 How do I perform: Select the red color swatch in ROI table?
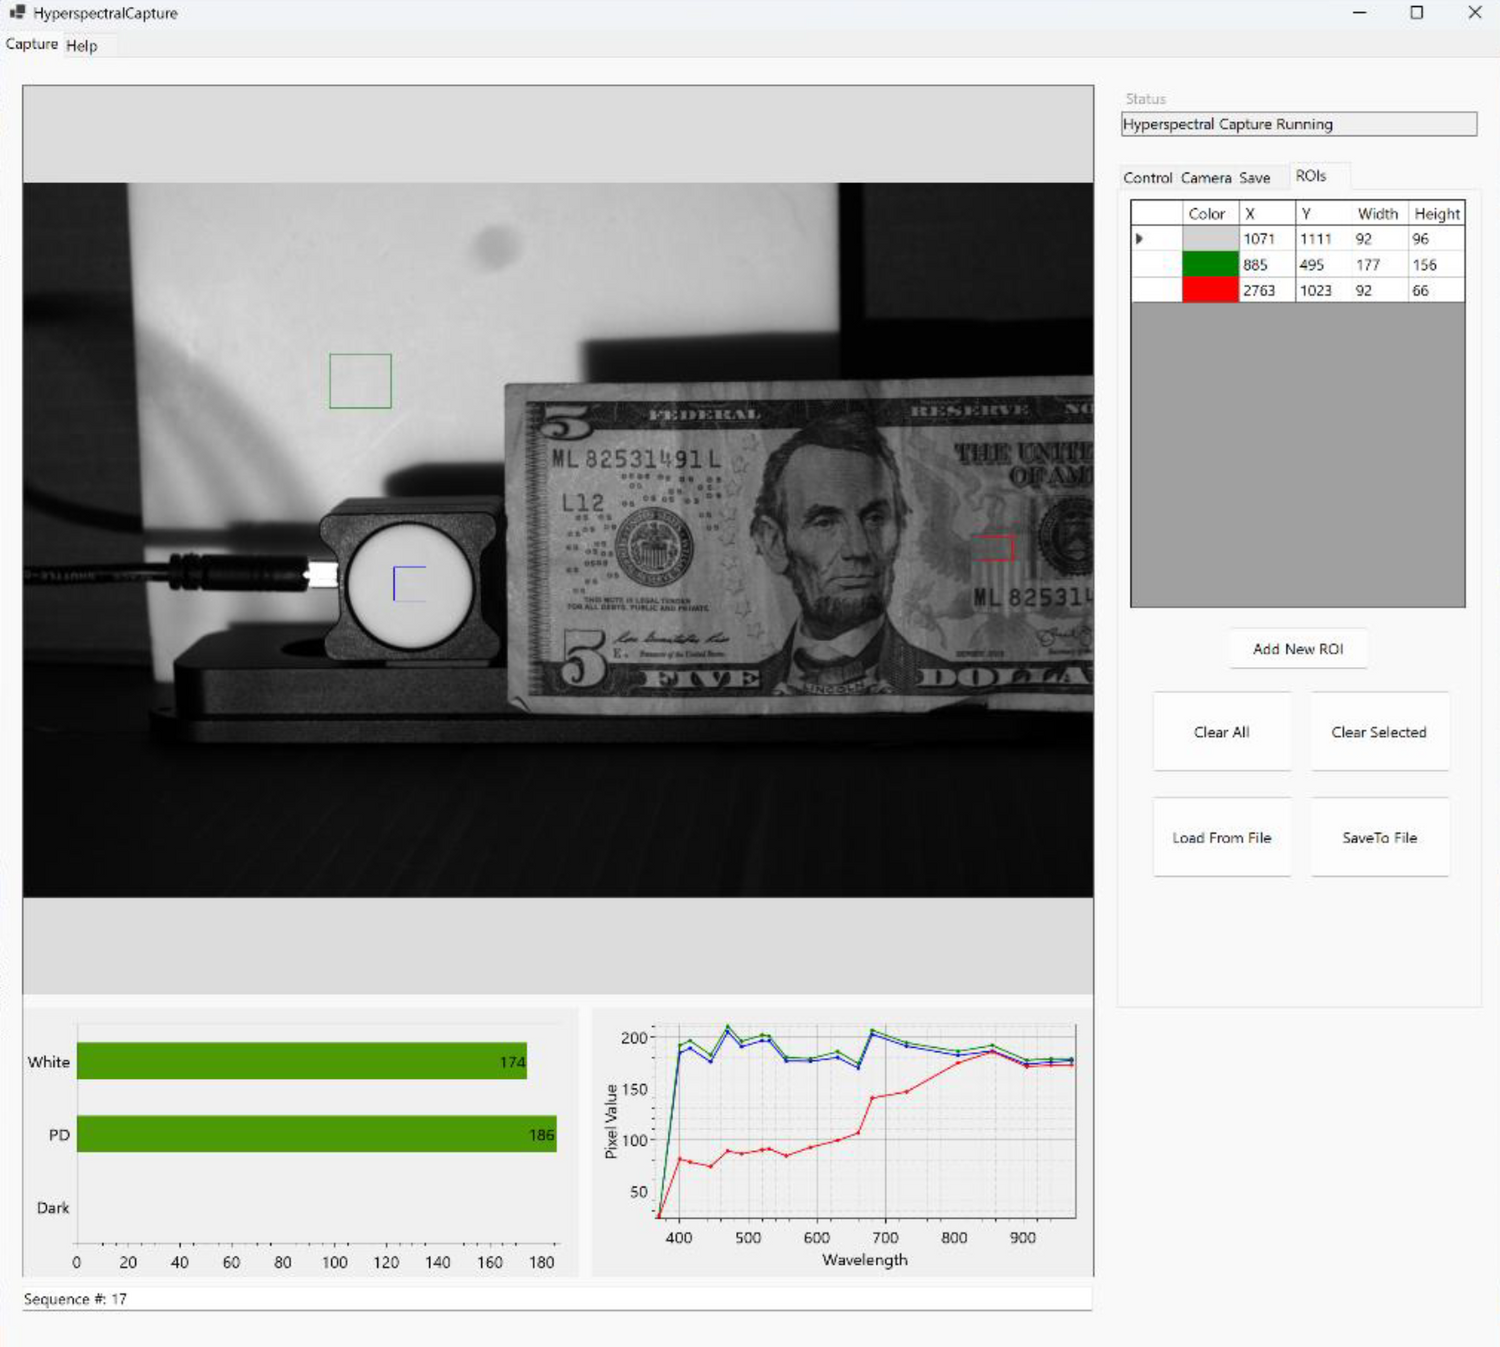pyautogui.click(x=1210, y=290)
